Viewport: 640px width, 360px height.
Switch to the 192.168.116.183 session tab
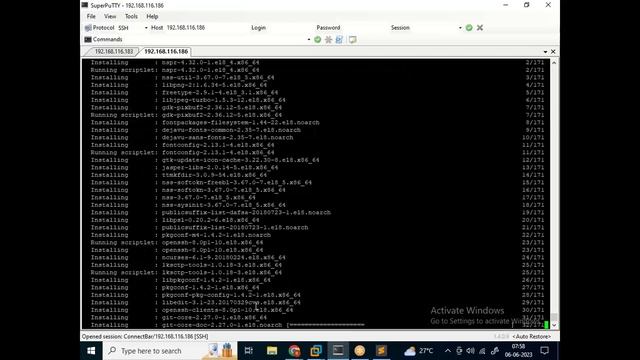click(114, 51)
